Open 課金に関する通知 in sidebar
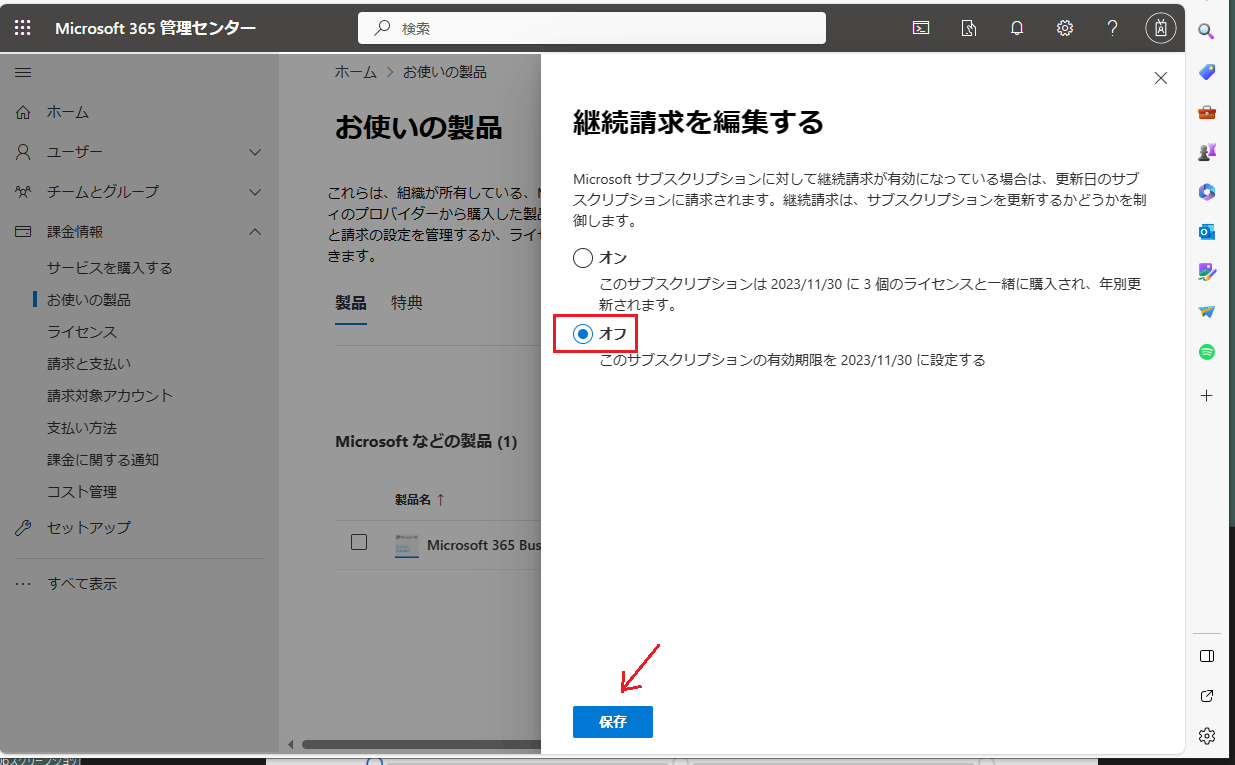 103,460
